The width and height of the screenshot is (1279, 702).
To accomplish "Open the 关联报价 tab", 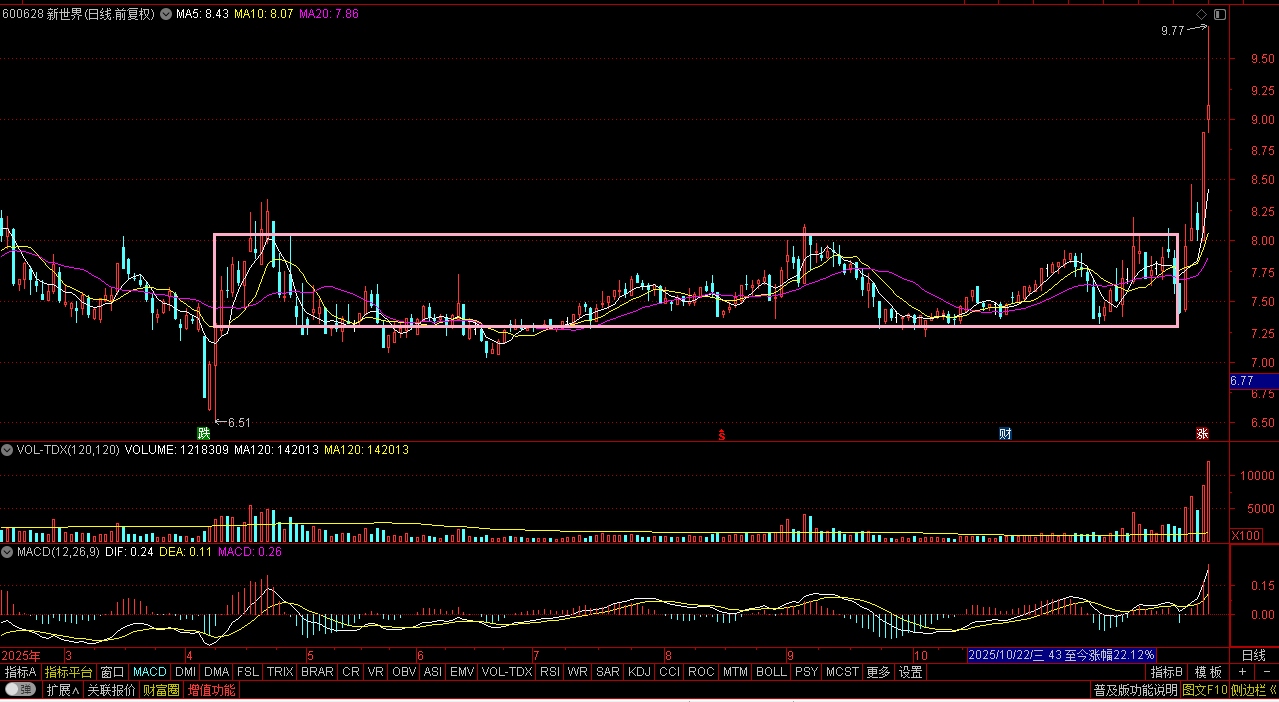I will click(111, 690).
